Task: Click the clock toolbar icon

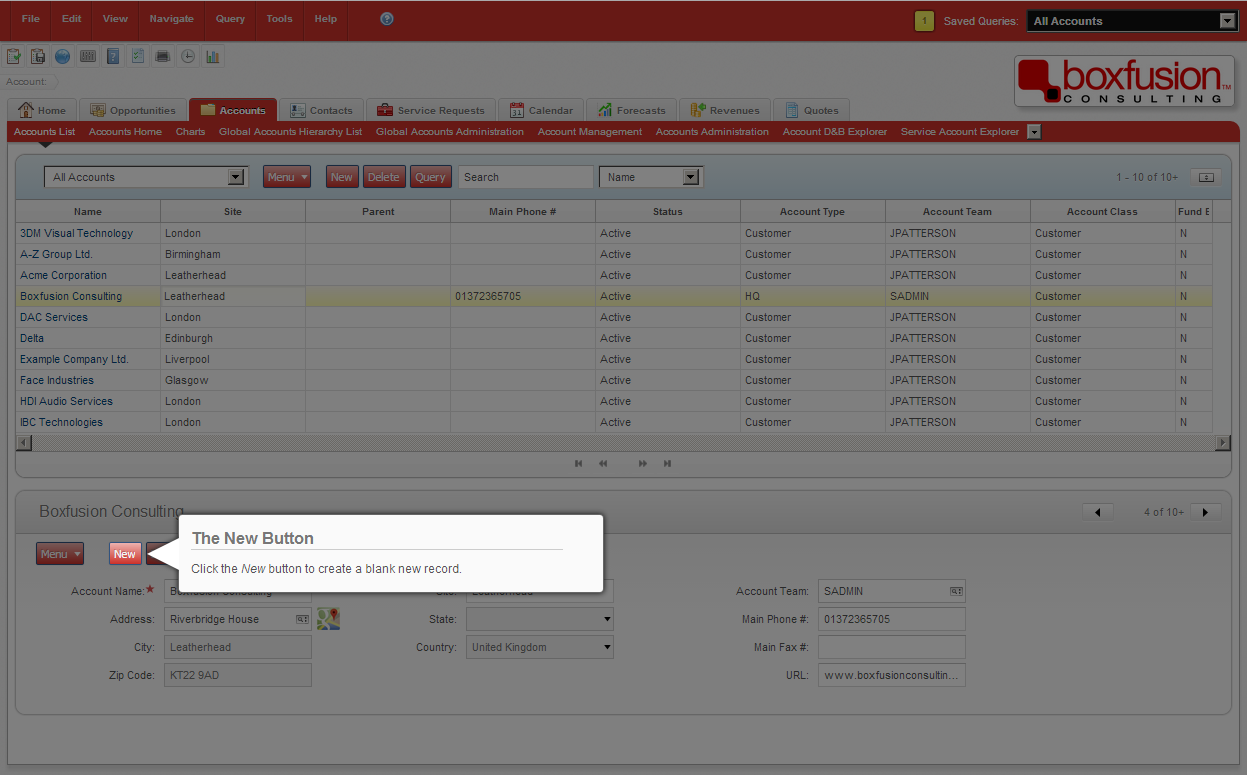Action: point(187,56)
